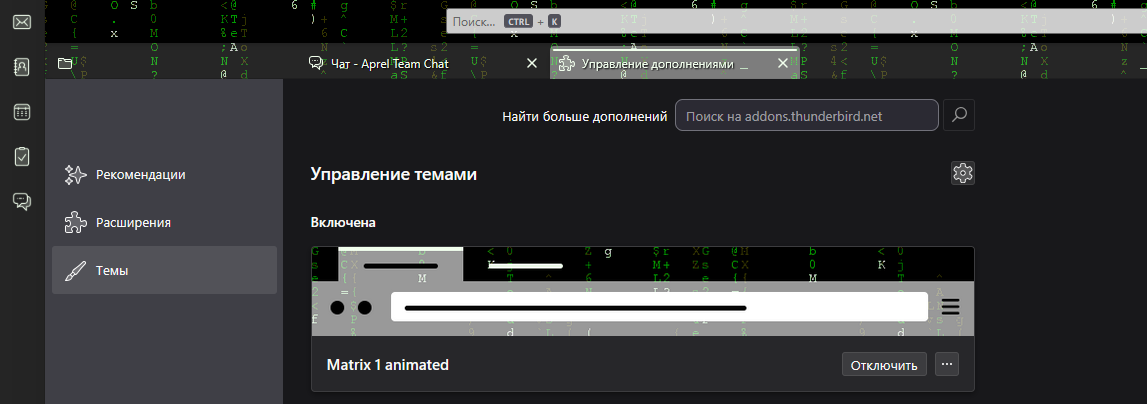Focus the global Поиск… search bar
1147x404 pixels.
click(x=797, y=21)
